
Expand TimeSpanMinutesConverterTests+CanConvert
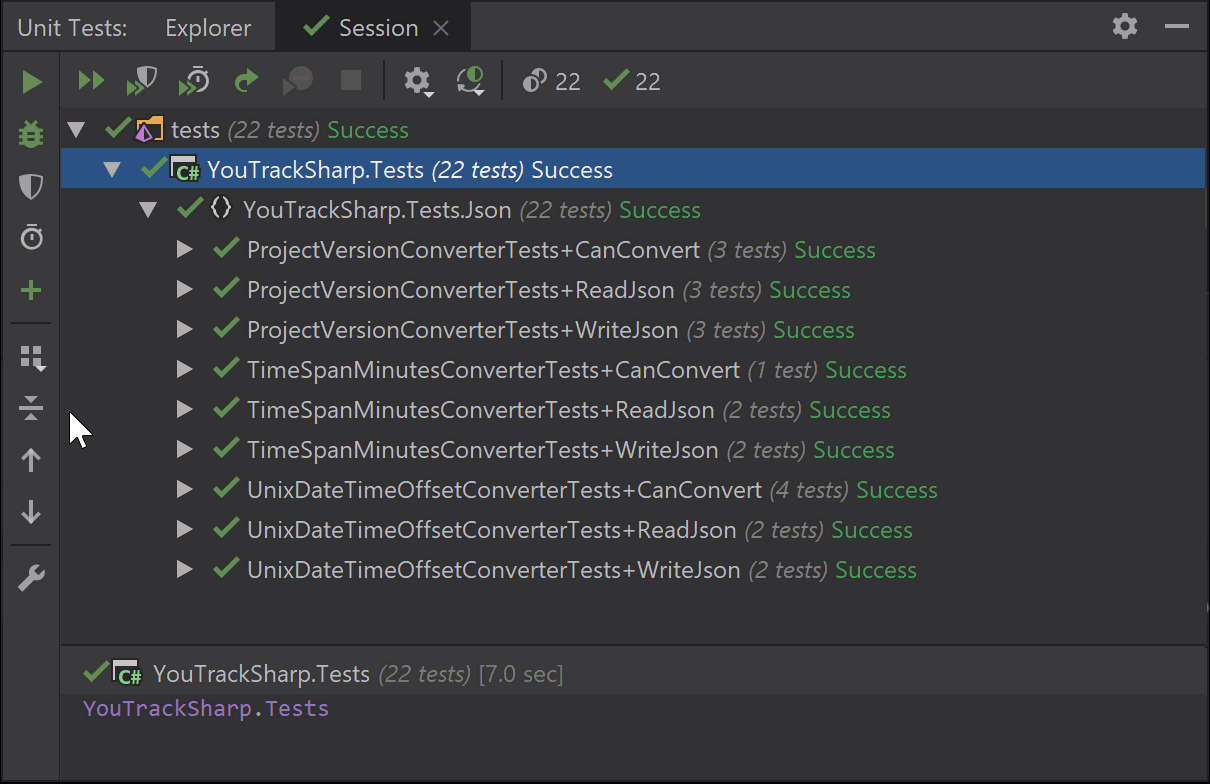[x=184, y=370]
